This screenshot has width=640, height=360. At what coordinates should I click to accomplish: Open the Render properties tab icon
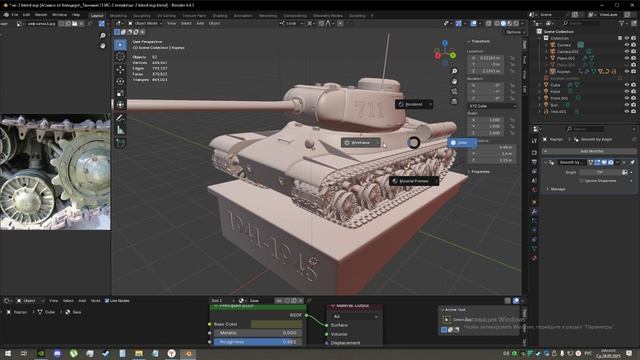tap(534, 152)
